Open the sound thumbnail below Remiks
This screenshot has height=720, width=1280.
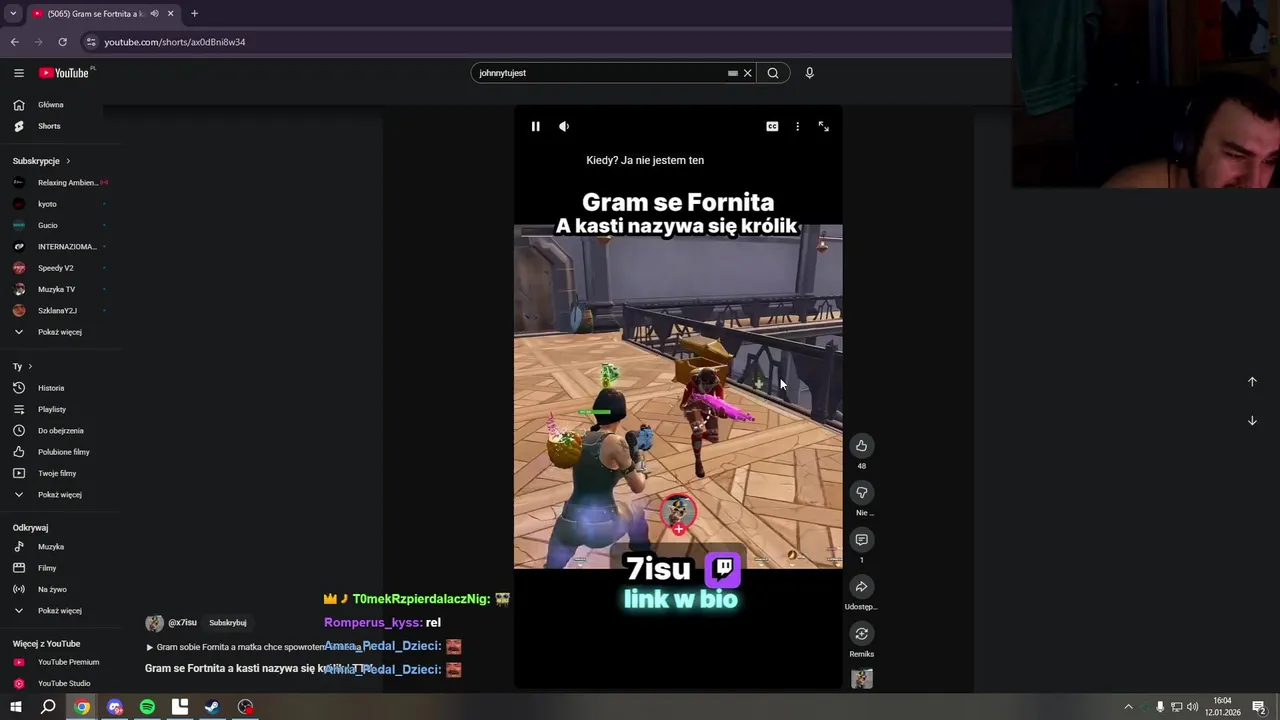(x=861, y=679)
